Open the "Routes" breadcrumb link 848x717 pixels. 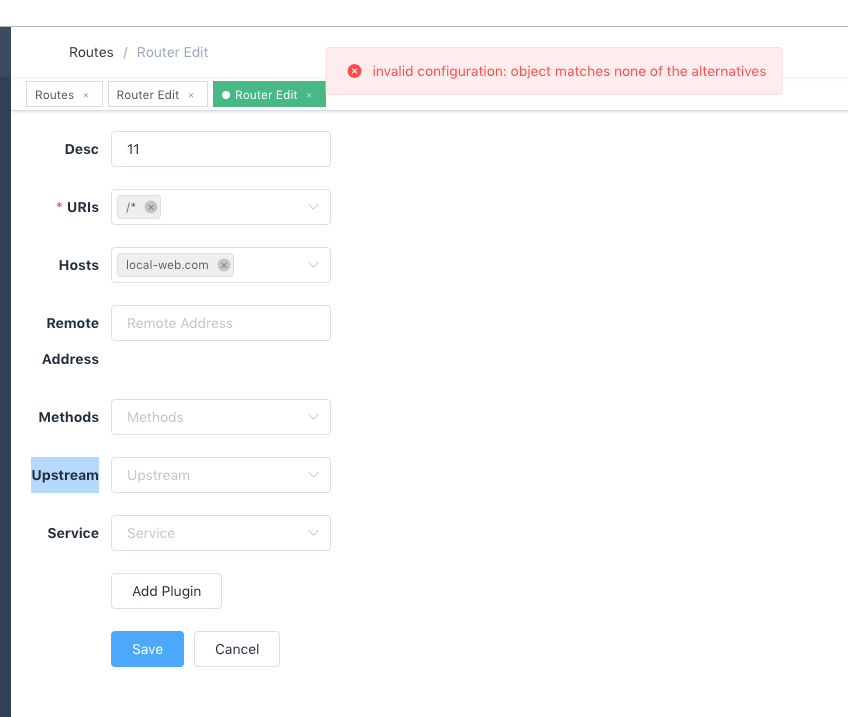click(91, 52)
